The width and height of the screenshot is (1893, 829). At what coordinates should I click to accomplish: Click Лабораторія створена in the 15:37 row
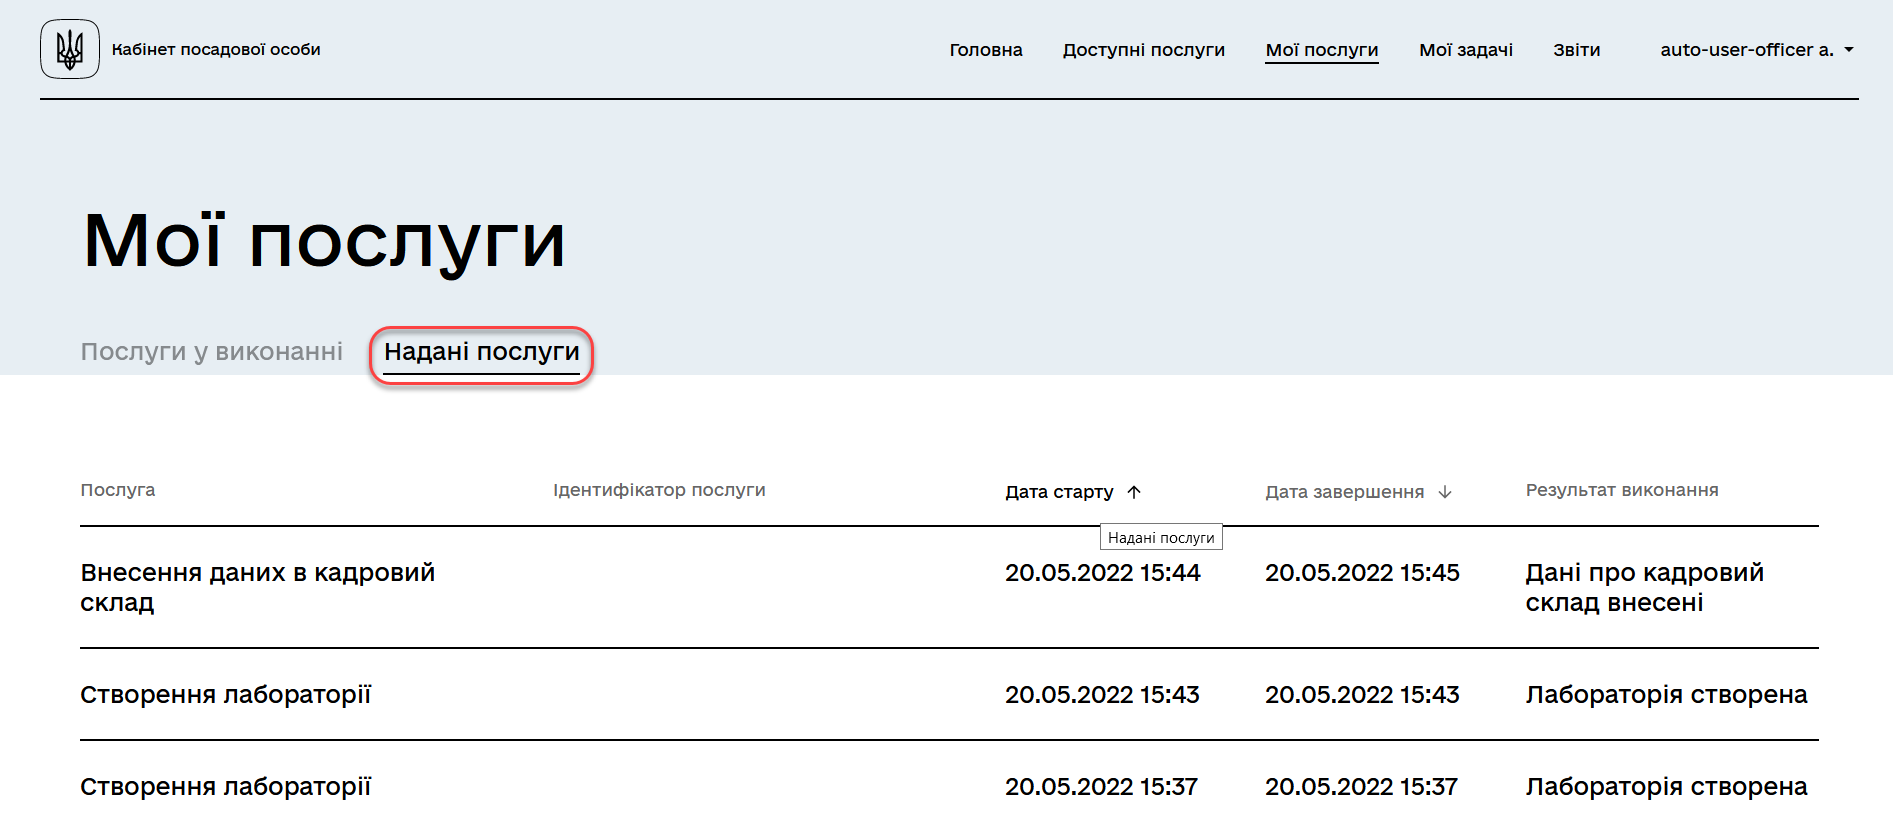1666,787
